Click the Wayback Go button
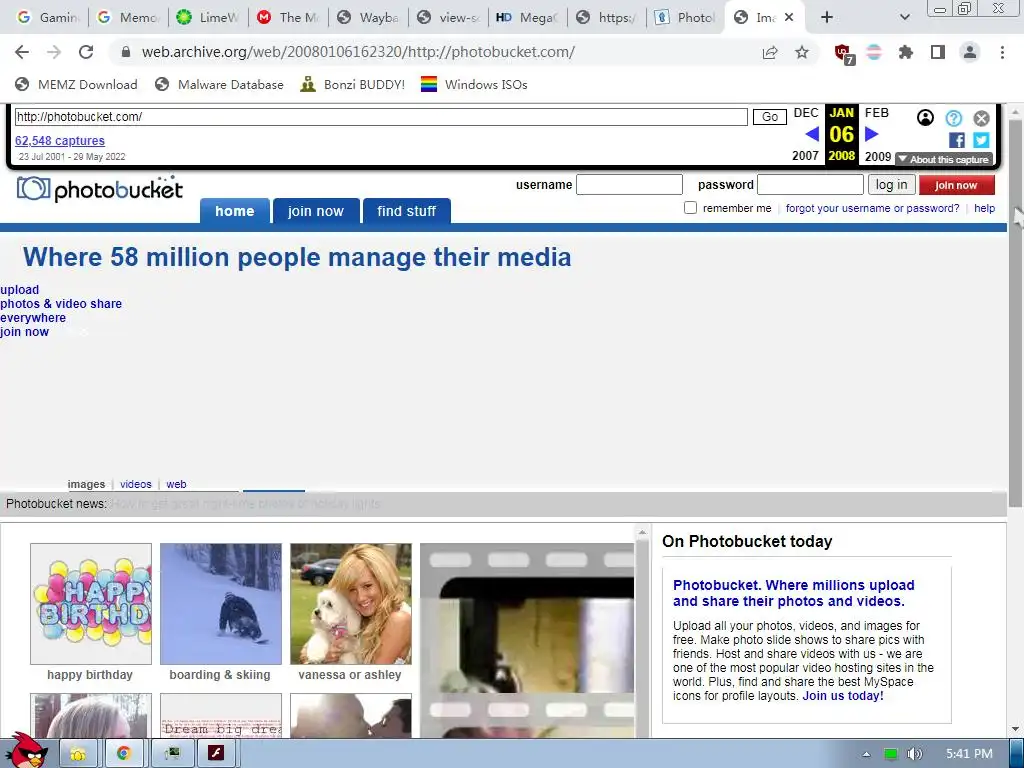This screenshot has height=768, width=1024. [x=770, y=117]
